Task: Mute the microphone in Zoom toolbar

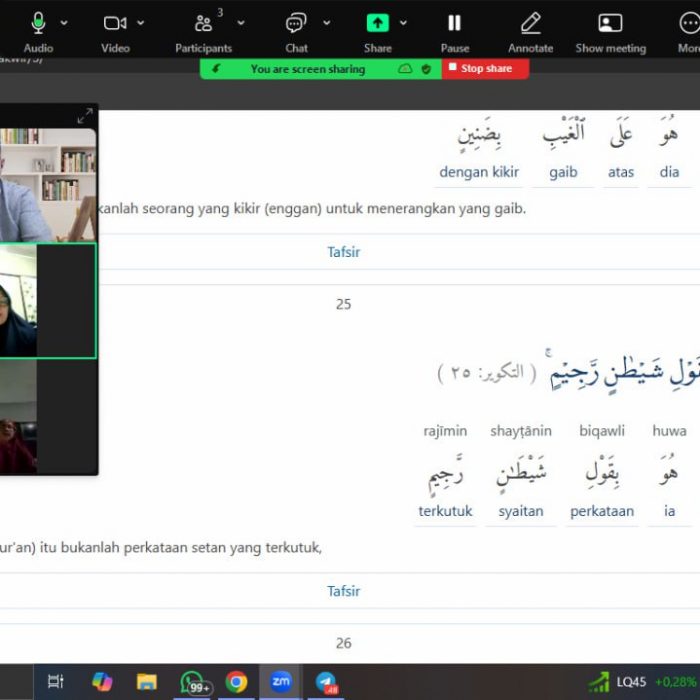Action: click(38, 23)
